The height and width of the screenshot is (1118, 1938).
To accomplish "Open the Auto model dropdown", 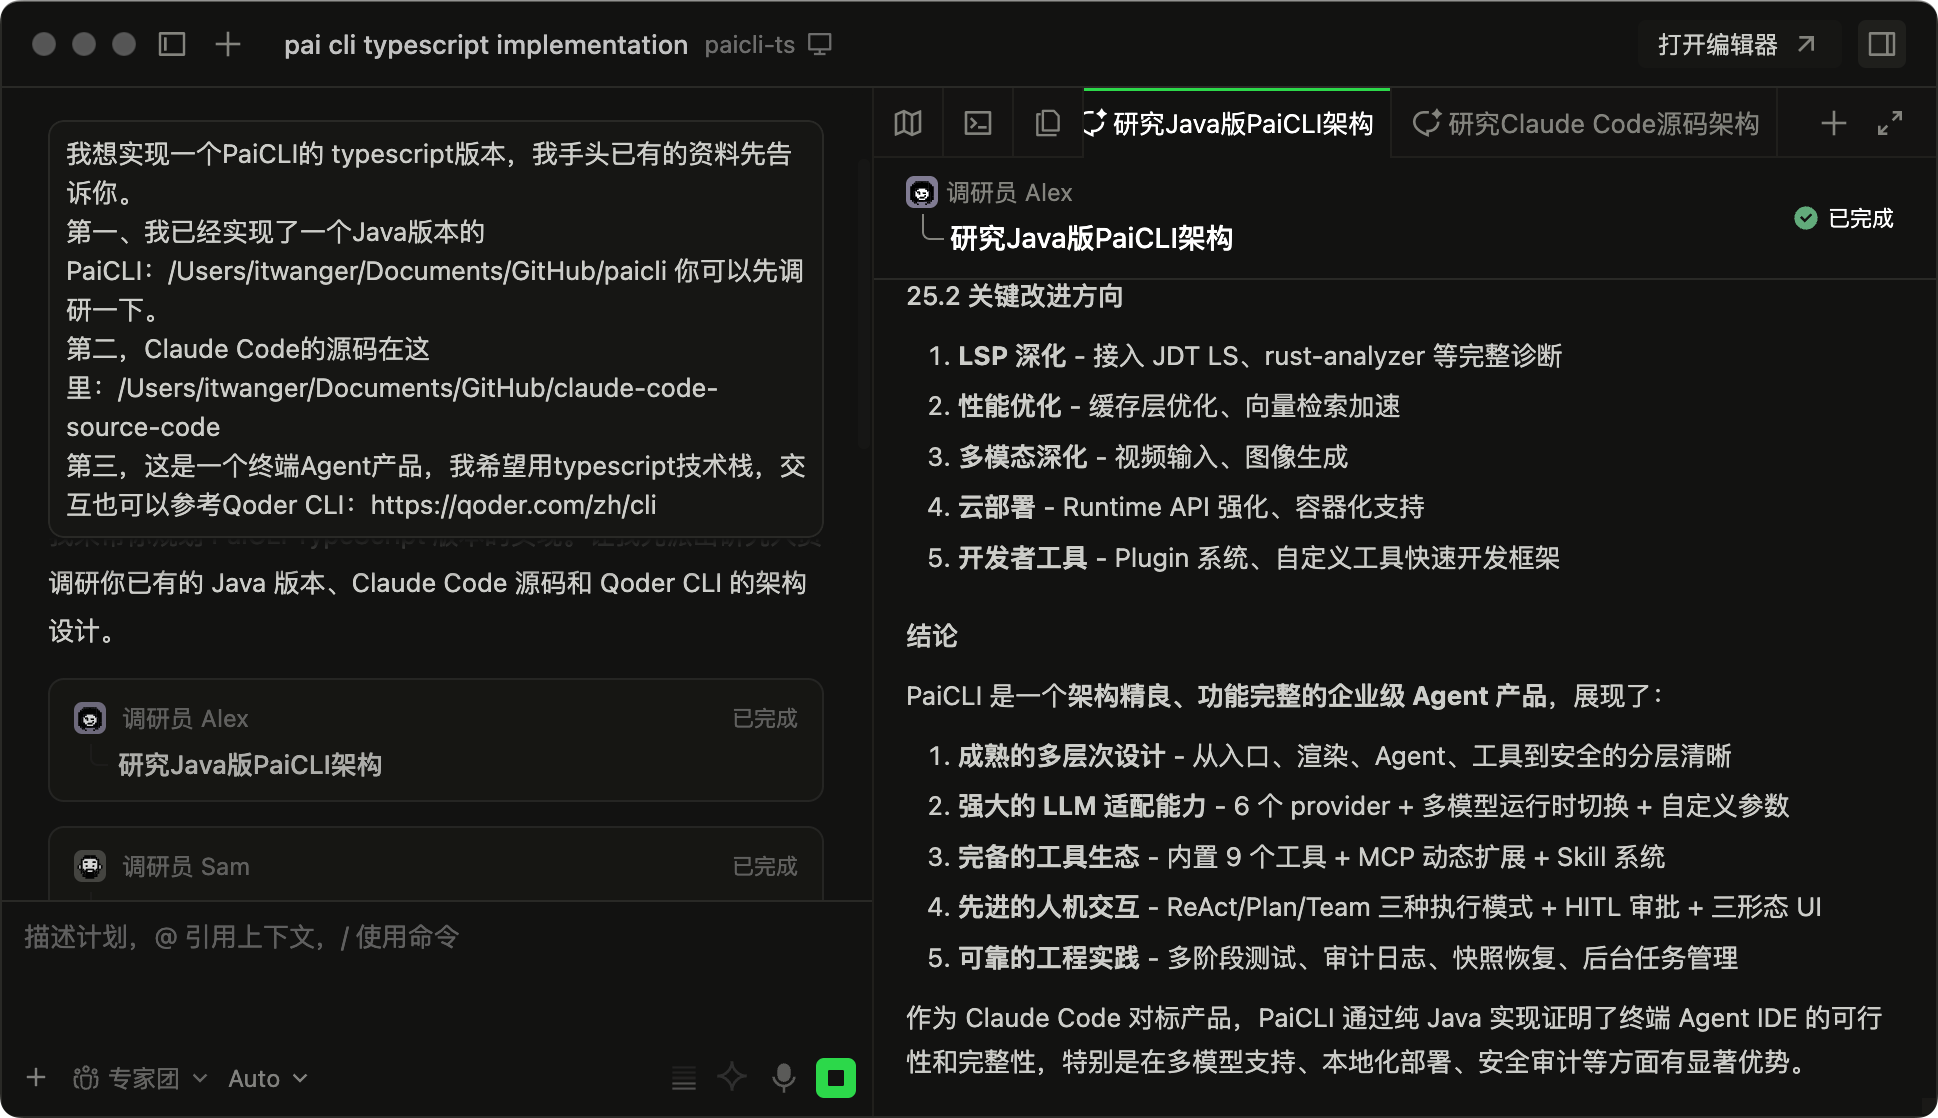I will (267, 1078).
